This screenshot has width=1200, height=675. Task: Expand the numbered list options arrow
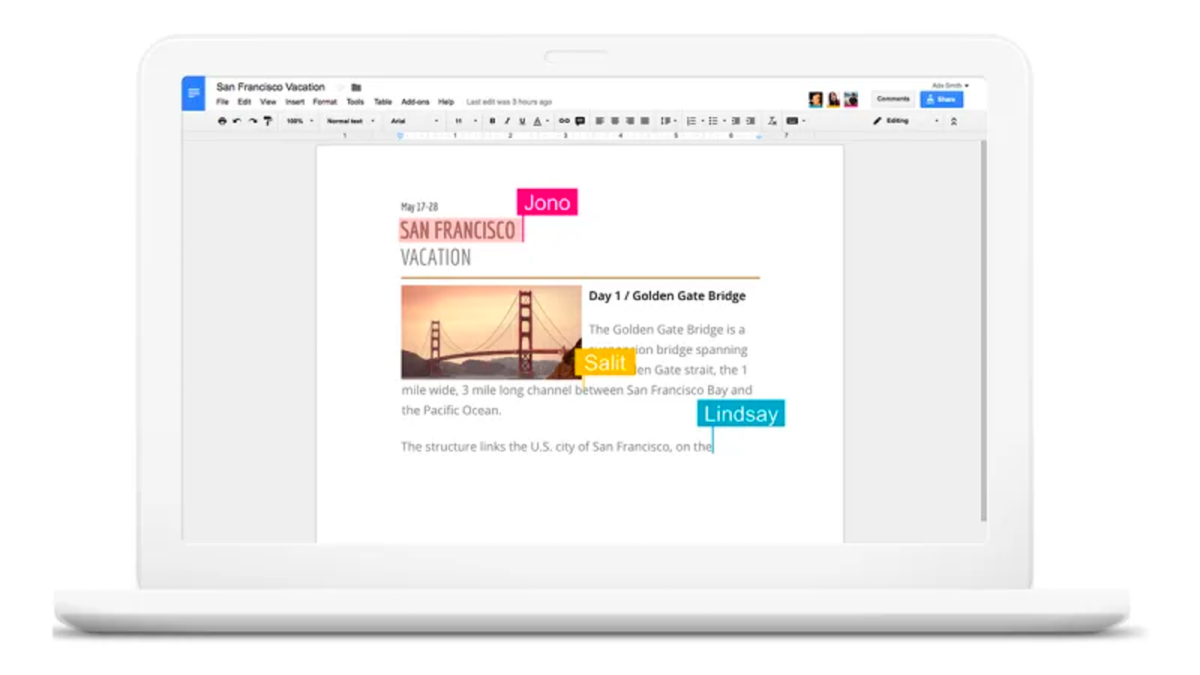click(702, 121)
